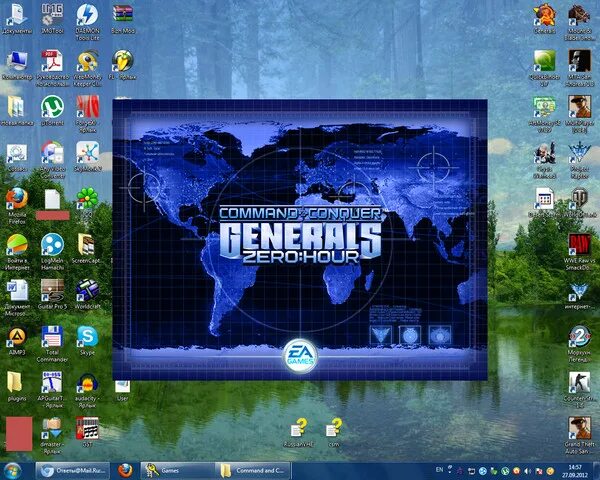The width and height of the screenshot is (600, 480).
Task: Launch LogMeIn Hamachi shortcut
Action: (52, 246)
